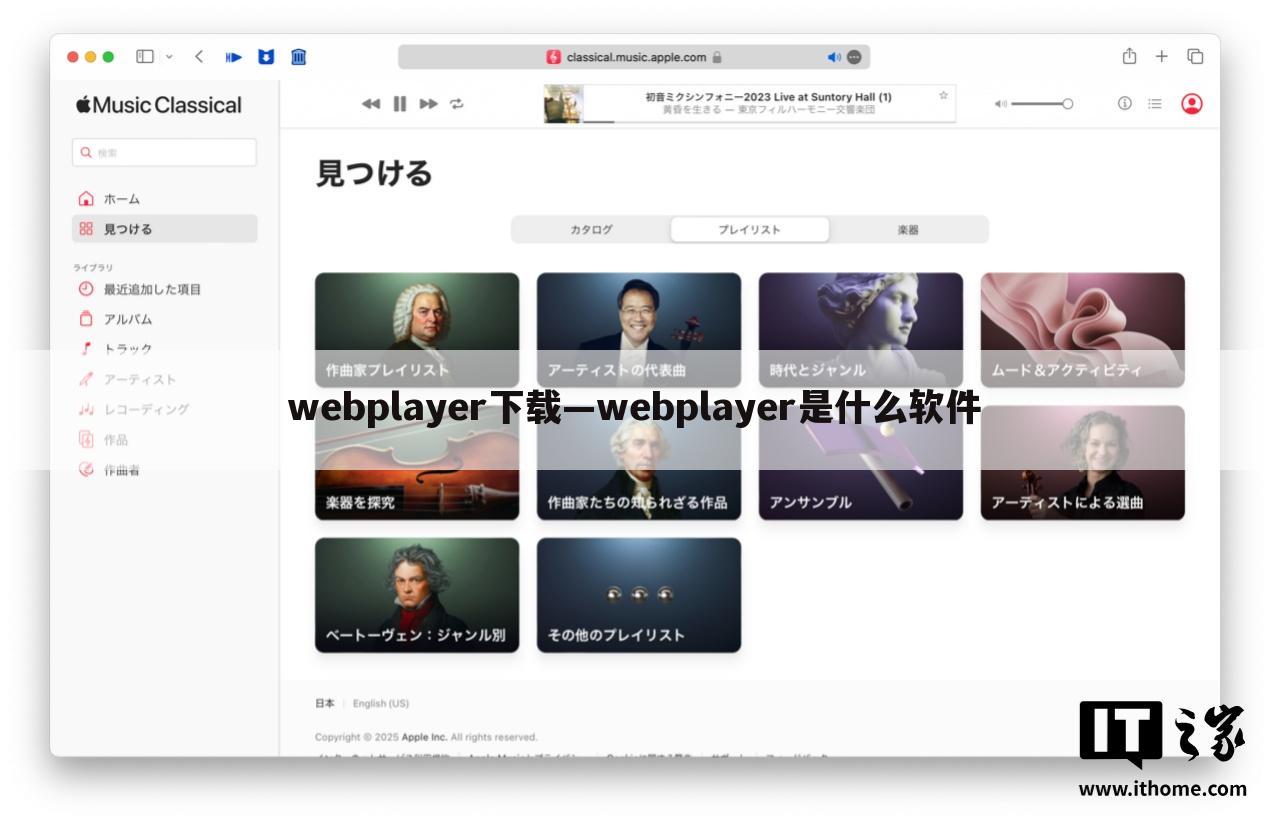Switch to プレイリスト tab

coord(750,230)
